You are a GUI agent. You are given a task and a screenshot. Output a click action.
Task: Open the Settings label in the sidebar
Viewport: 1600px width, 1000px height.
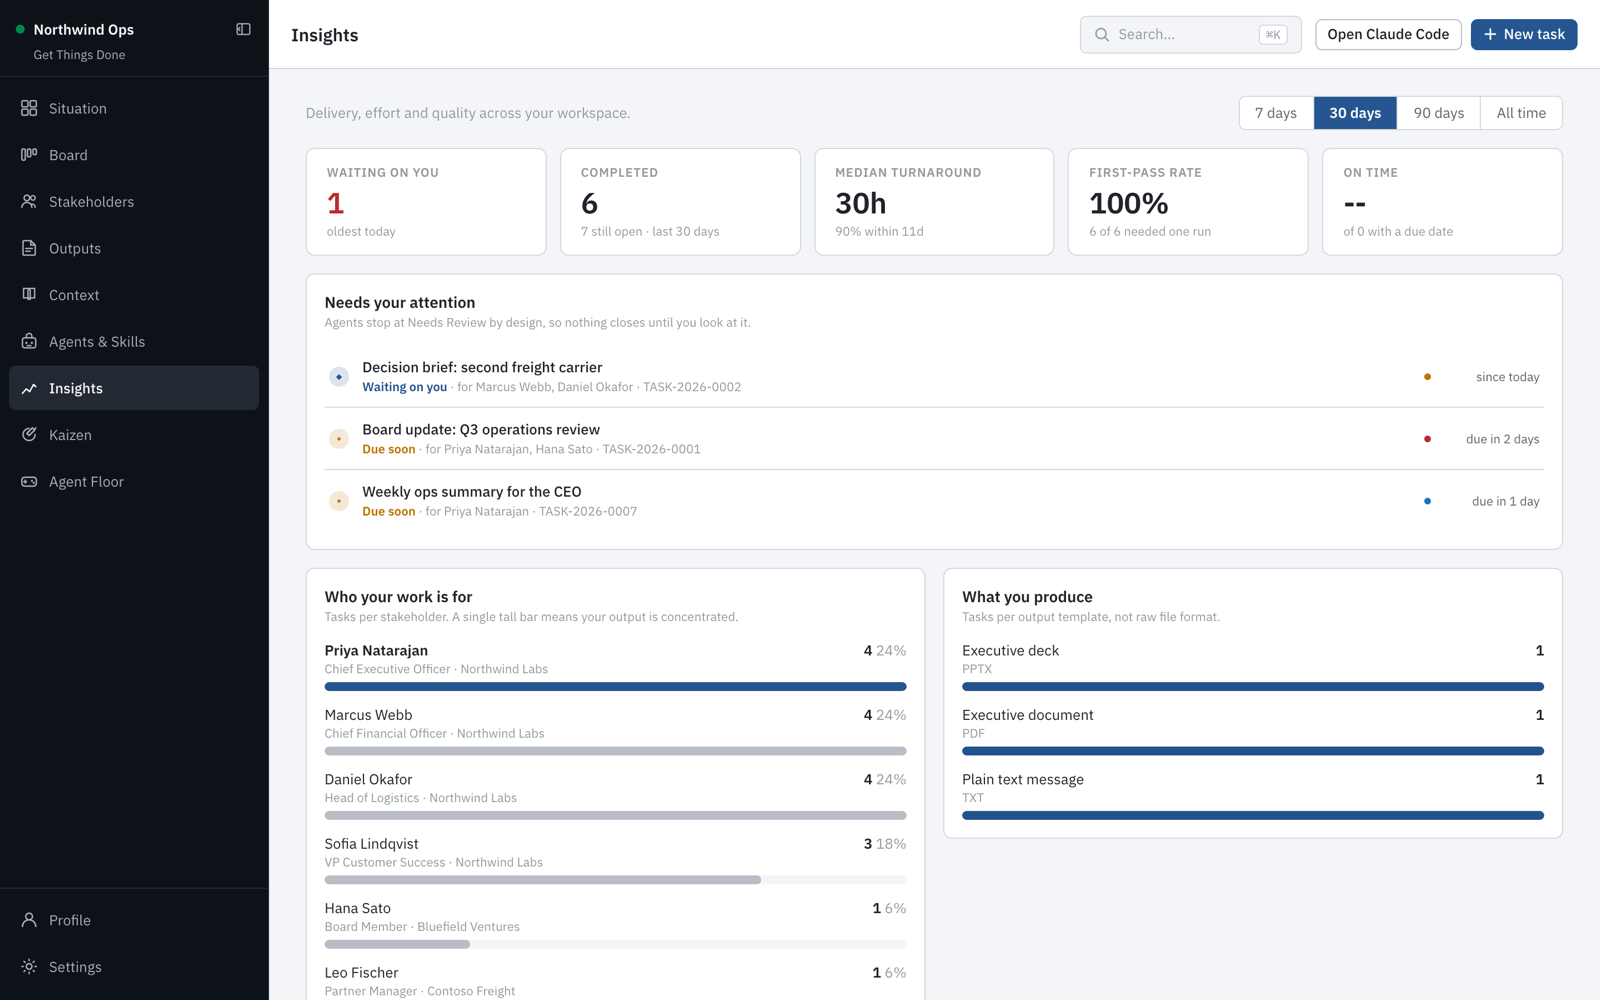tap(75, 967)
